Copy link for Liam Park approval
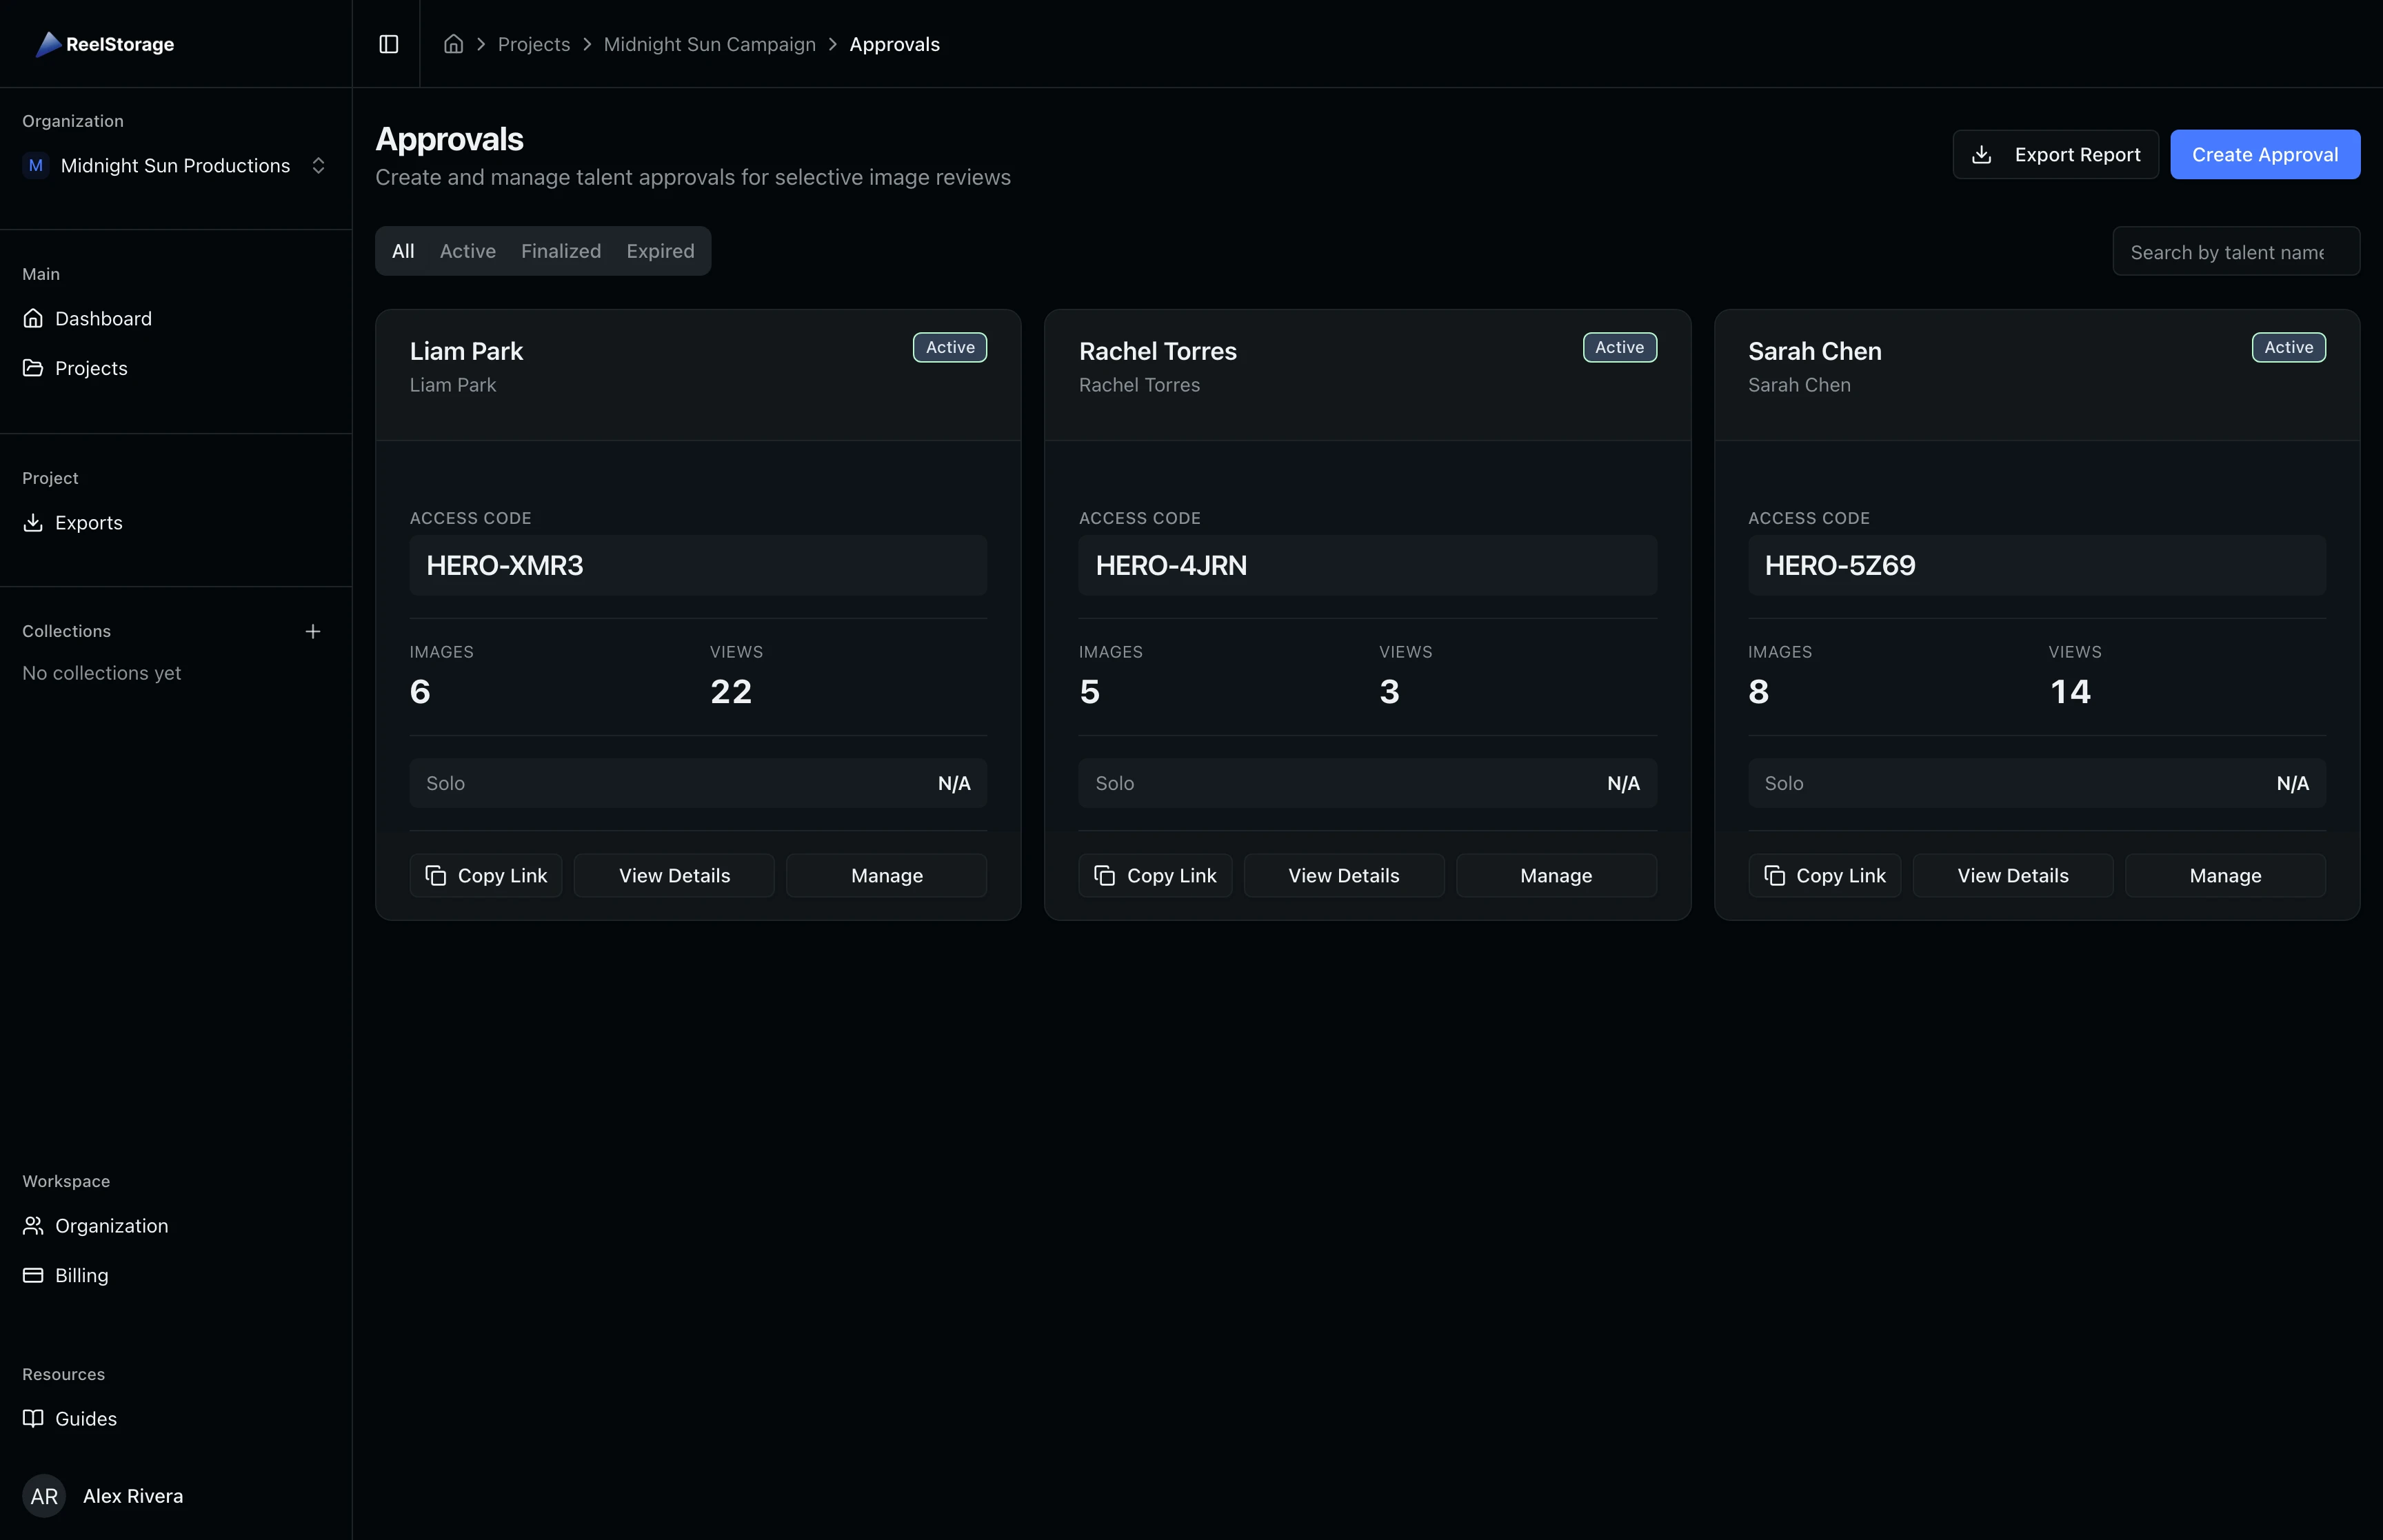 (486, 876)
